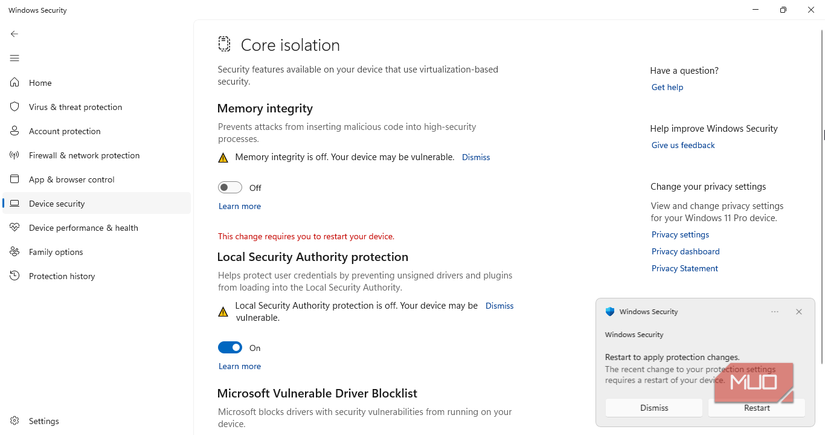Open Privacy settings link

[680, 235]
